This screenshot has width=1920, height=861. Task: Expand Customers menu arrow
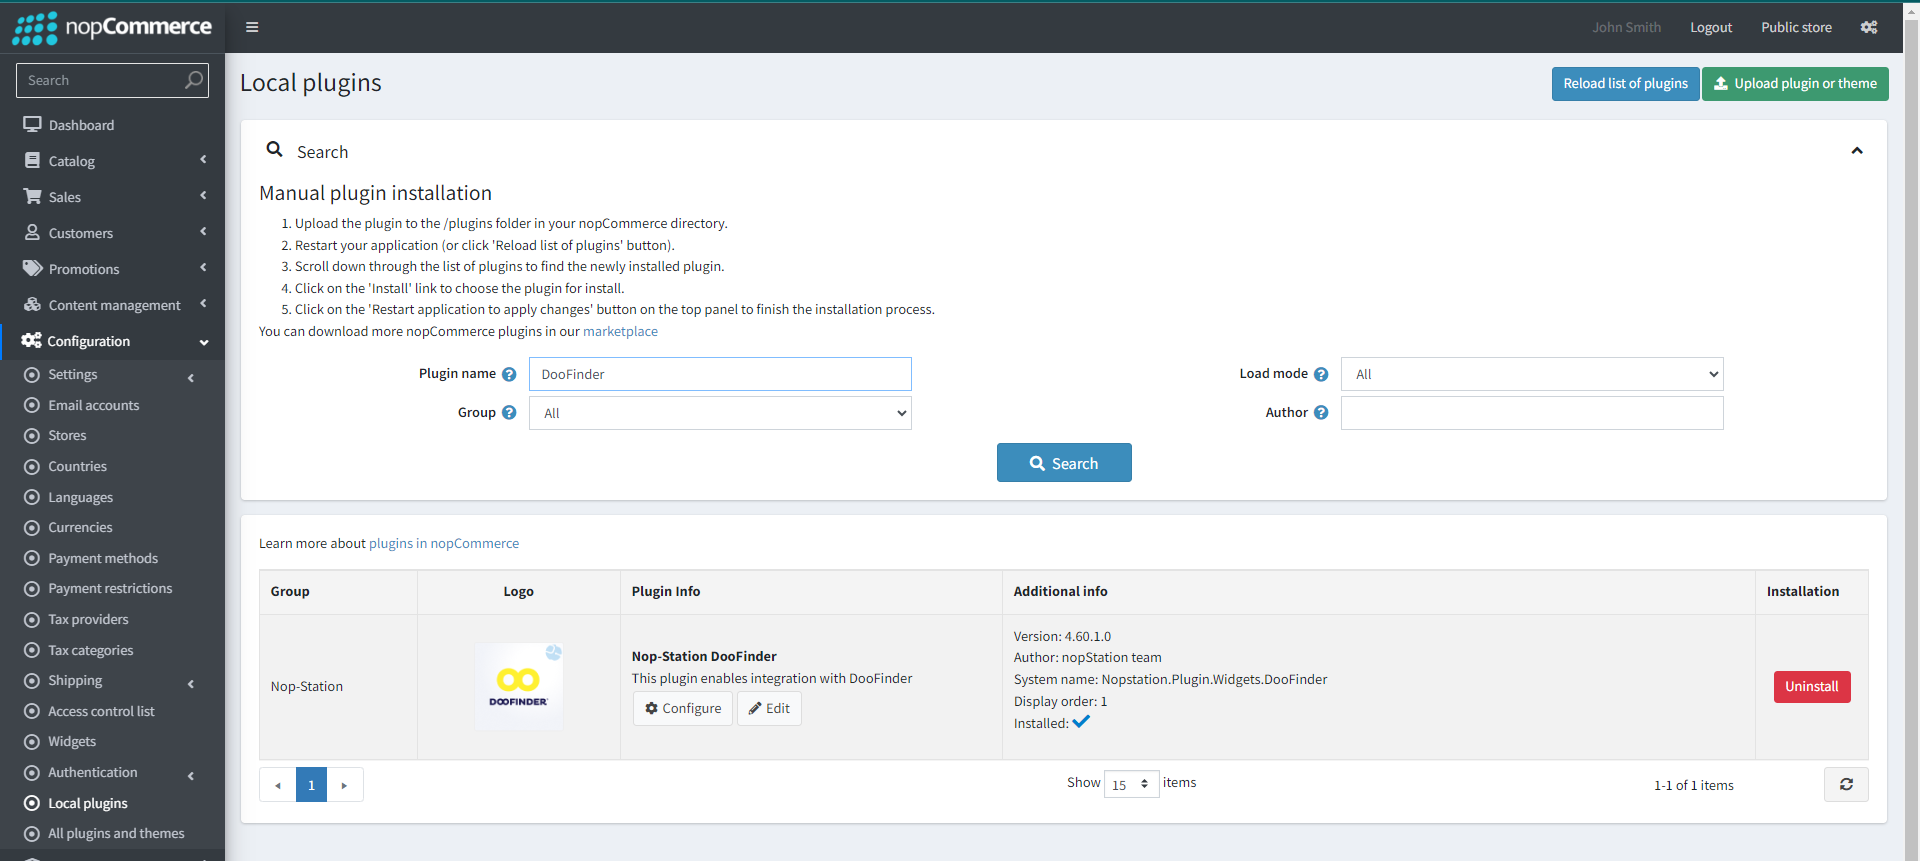pyautogui.click(x=203, y=232)
